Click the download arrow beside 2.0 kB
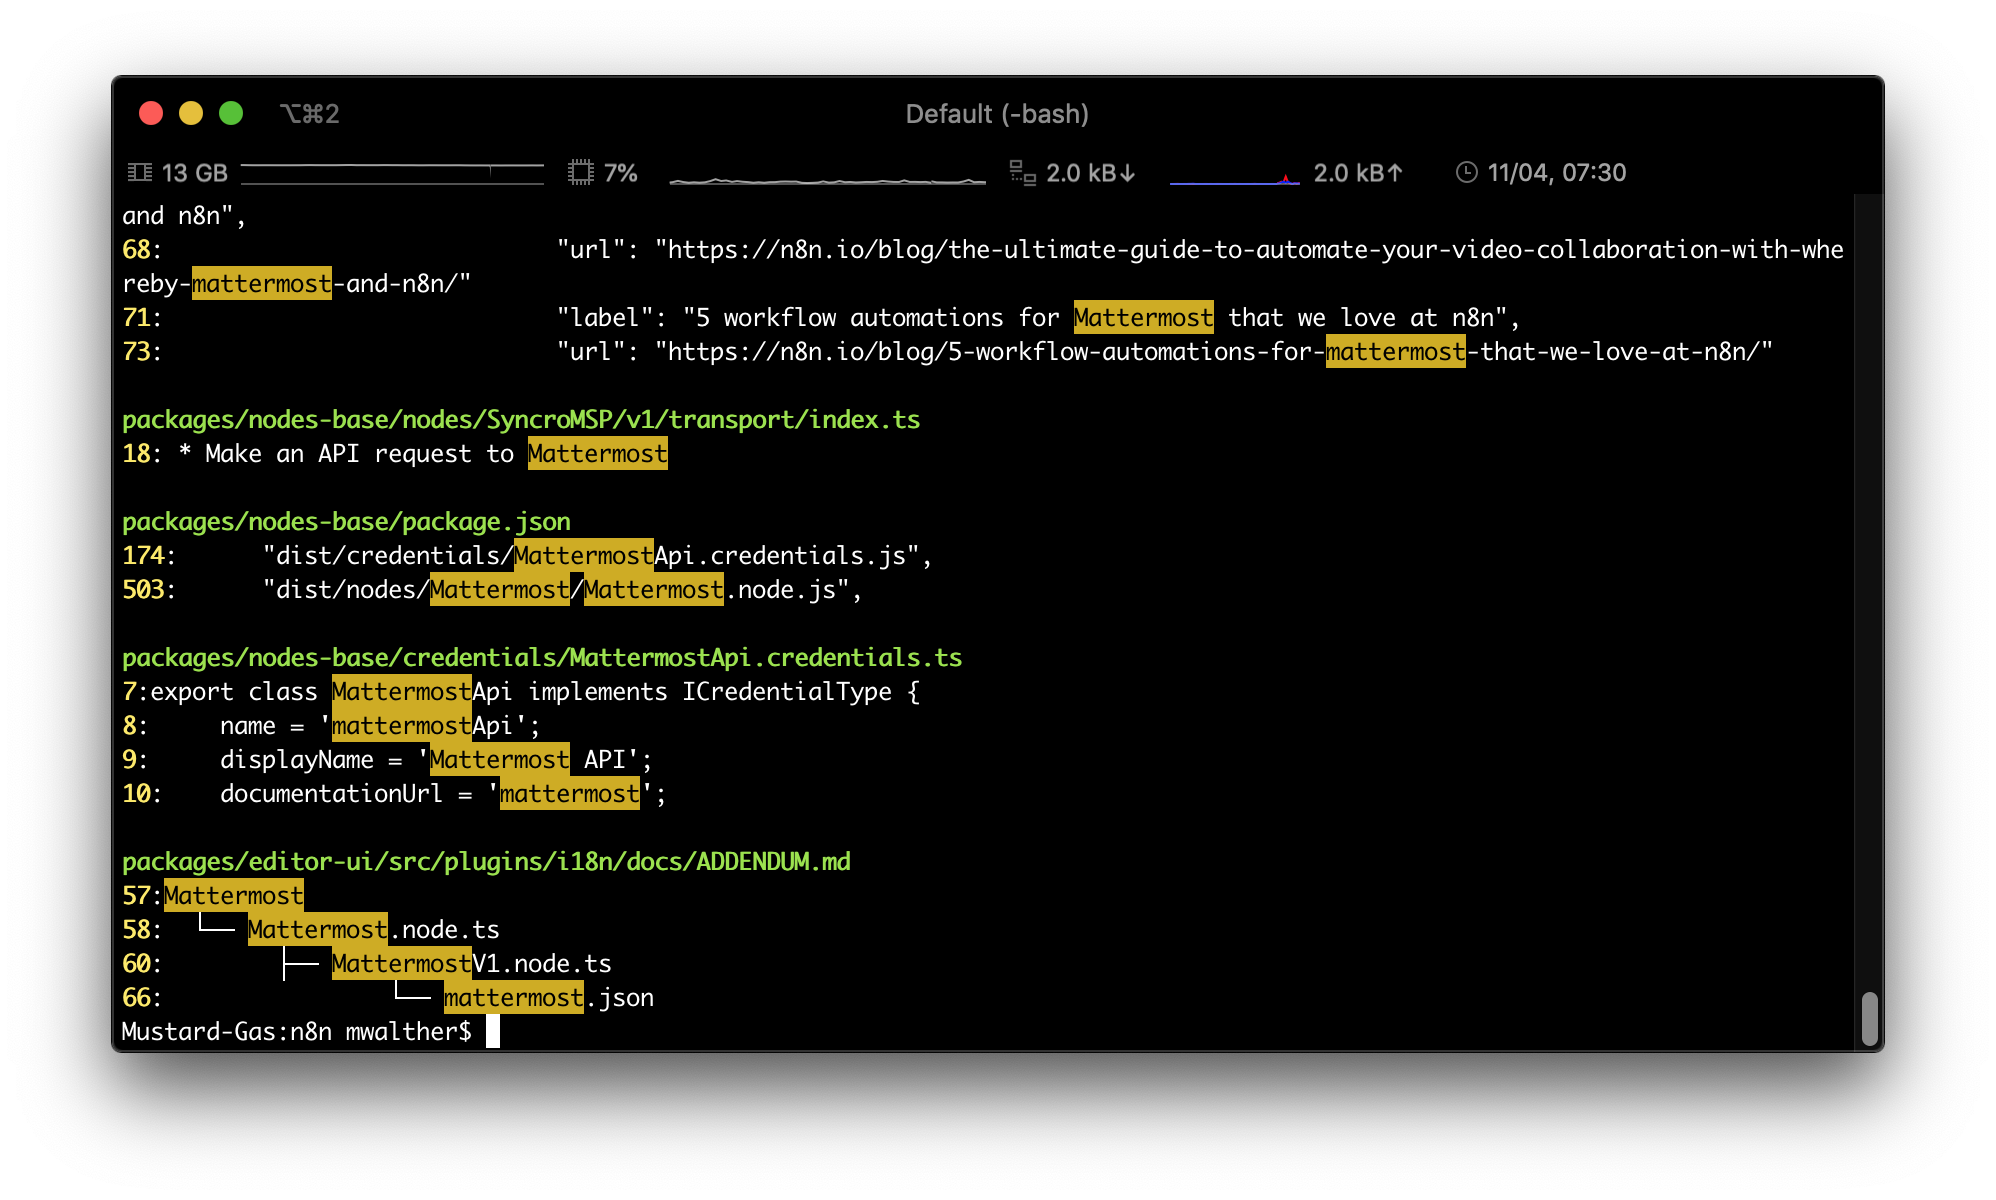This screenshot has width=1996, height=1200. click(x=1128, y=173)
